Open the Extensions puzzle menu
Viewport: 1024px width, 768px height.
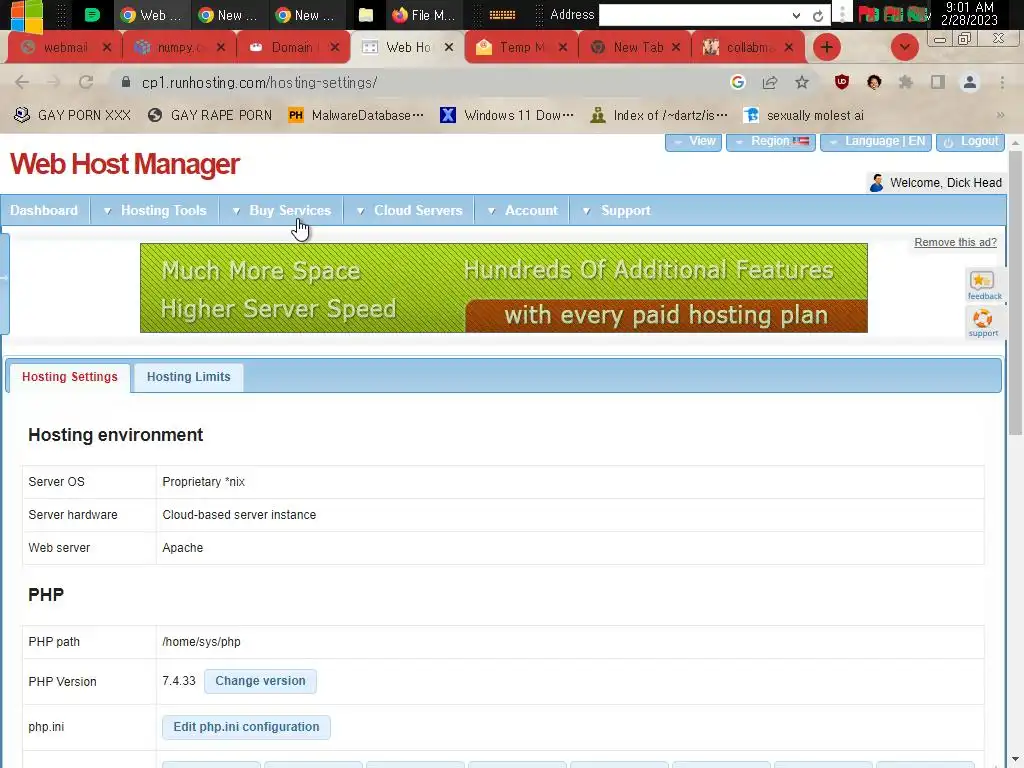click(906, 82)
